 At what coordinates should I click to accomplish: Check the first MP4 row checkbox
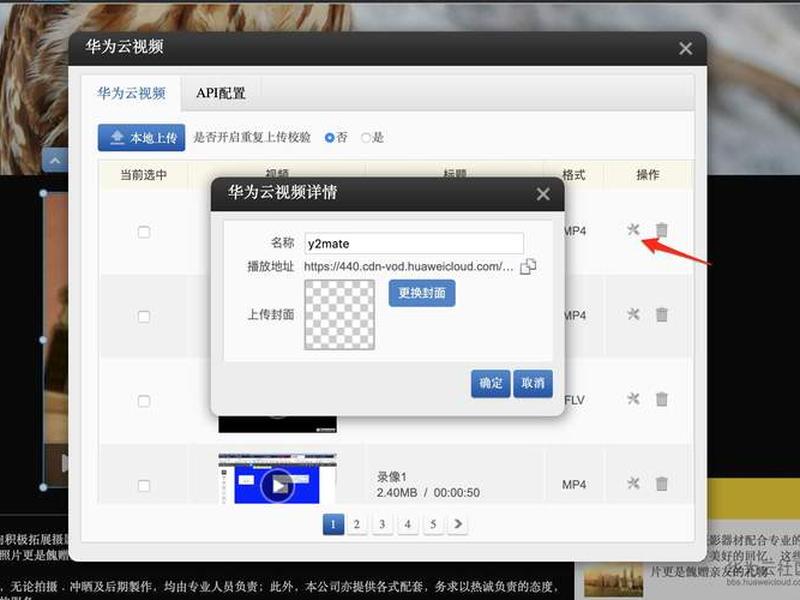[144, 232]
